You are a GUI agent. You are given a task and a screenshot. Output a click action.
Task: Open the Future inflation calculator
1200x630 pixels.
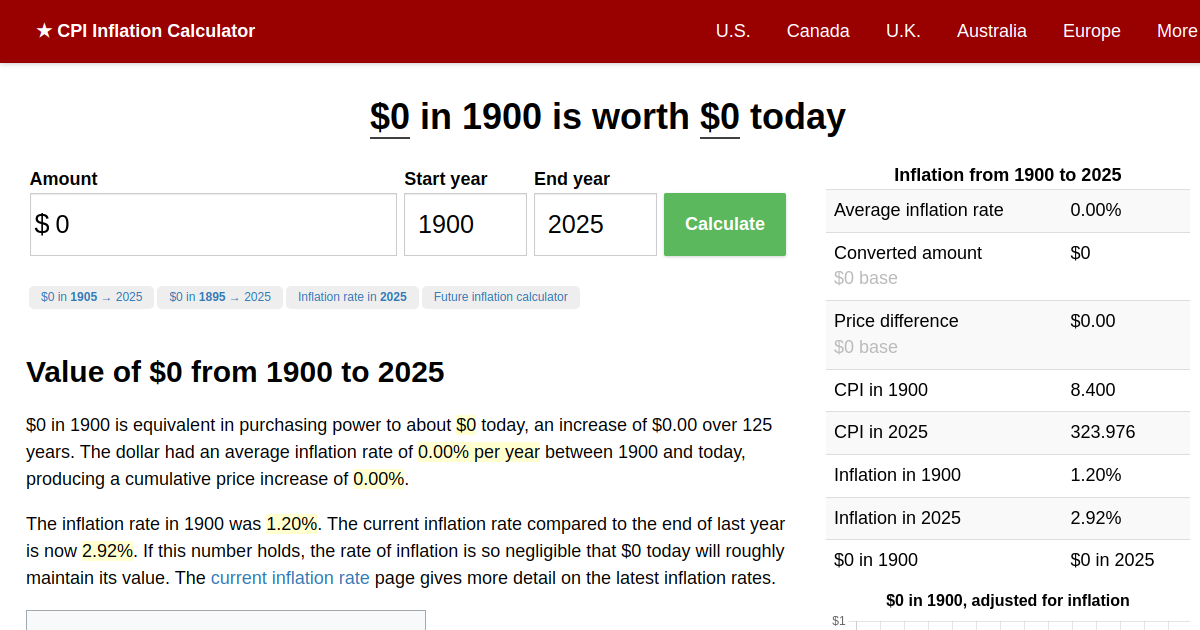pos(500,297)
